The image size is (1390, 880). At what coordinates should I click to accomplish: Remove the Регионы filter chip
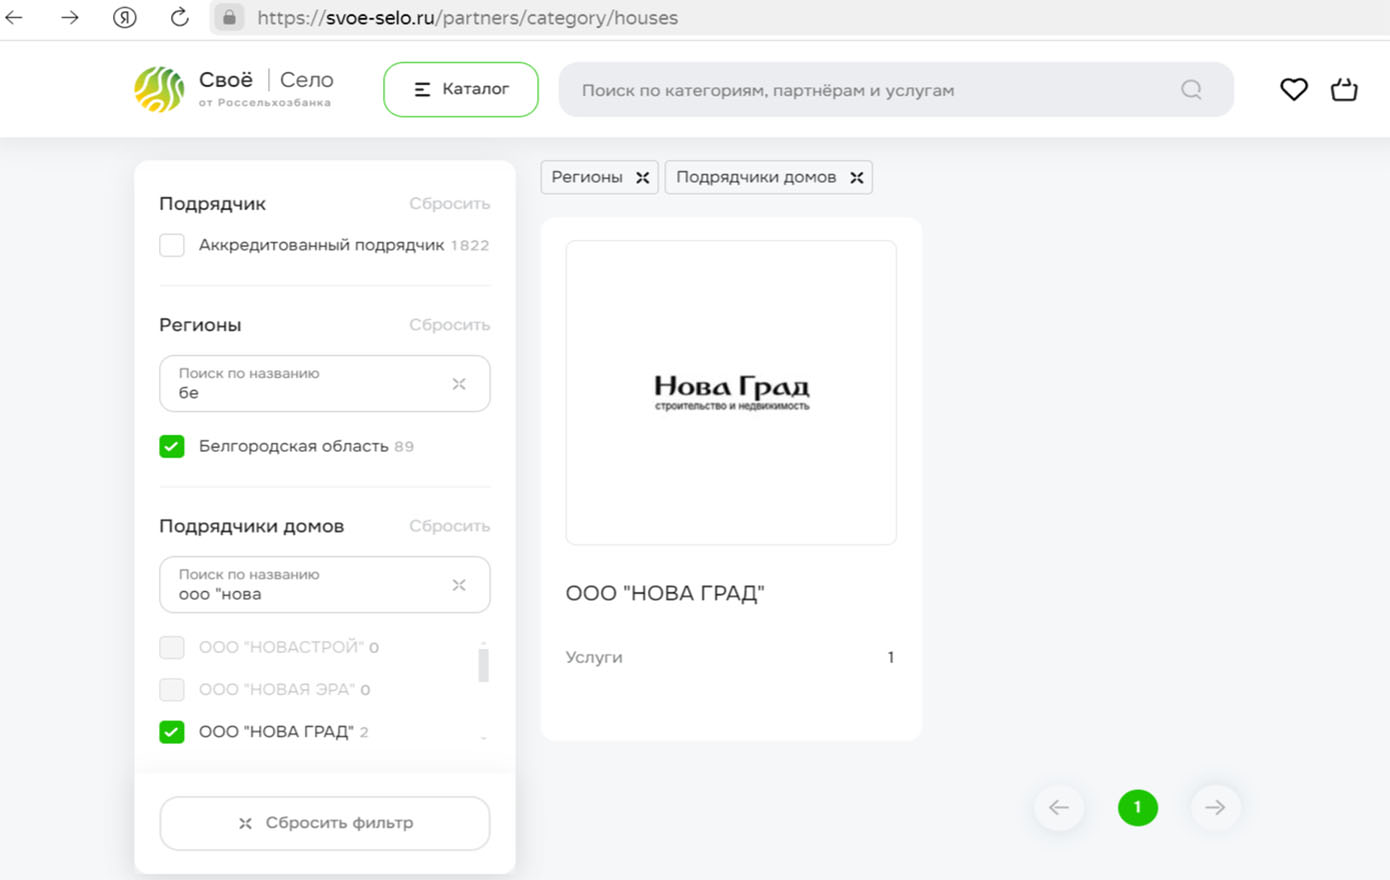pos(643,177)
